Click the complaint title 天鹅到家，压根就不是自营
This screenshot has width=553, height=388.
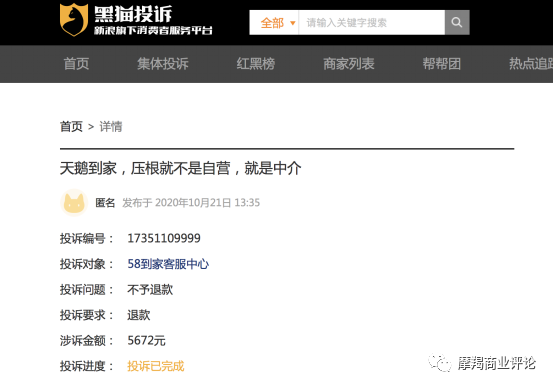[x=181, y=168]
